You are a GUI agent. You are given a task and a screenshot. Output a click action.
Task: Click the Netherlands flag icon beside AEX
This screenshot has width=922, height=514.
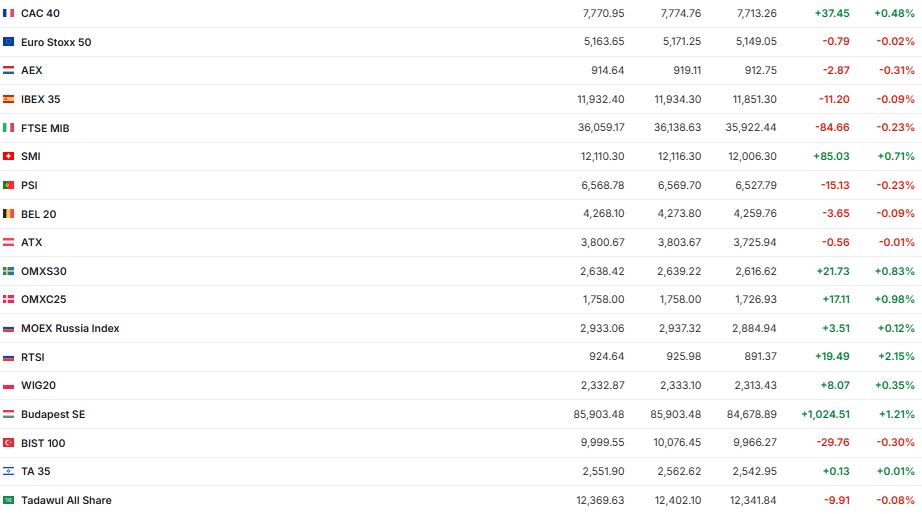[9, 70]
